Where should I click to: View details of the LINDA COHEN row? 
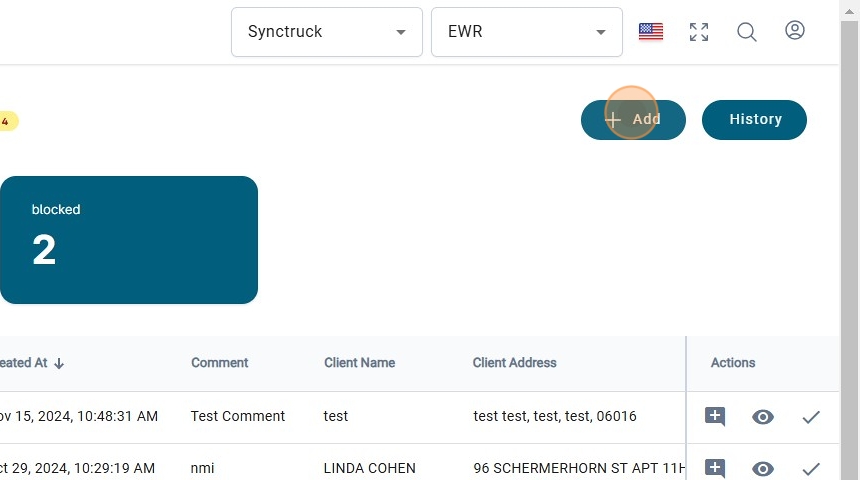click(x=763, y=468)
